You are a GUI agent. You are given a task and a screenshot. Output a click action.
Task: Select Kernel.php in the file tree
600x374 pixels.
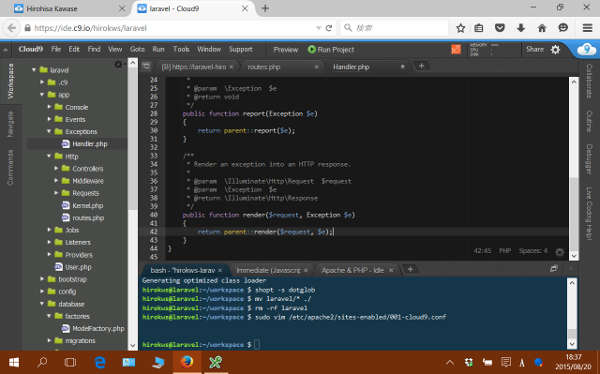coord(88,206)
